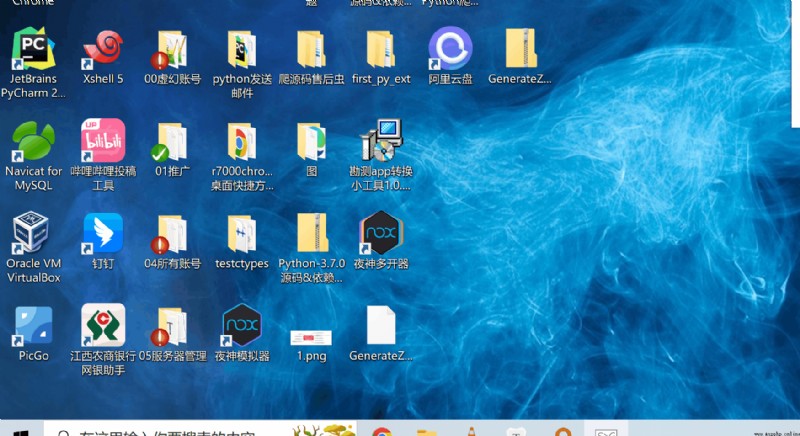
Task: Select the 爬源码售后虫 folder
Action: click(x=311, y=49)
